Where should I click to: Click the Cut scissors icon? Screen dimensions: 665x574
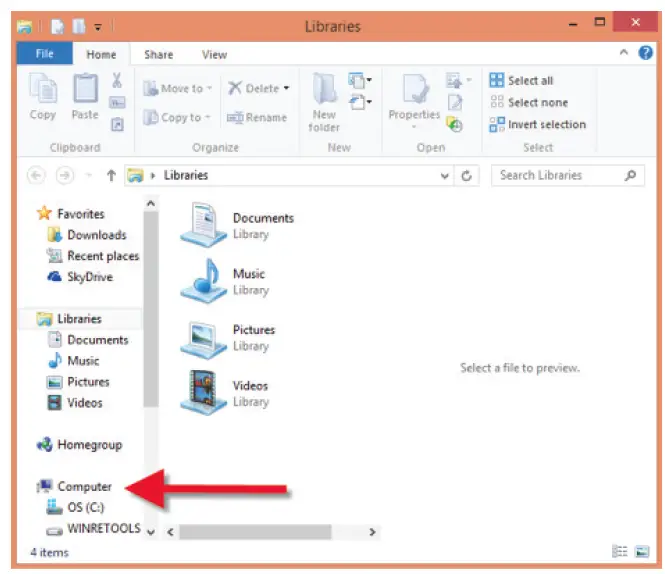pyautogui.click(x=117, y=80)
